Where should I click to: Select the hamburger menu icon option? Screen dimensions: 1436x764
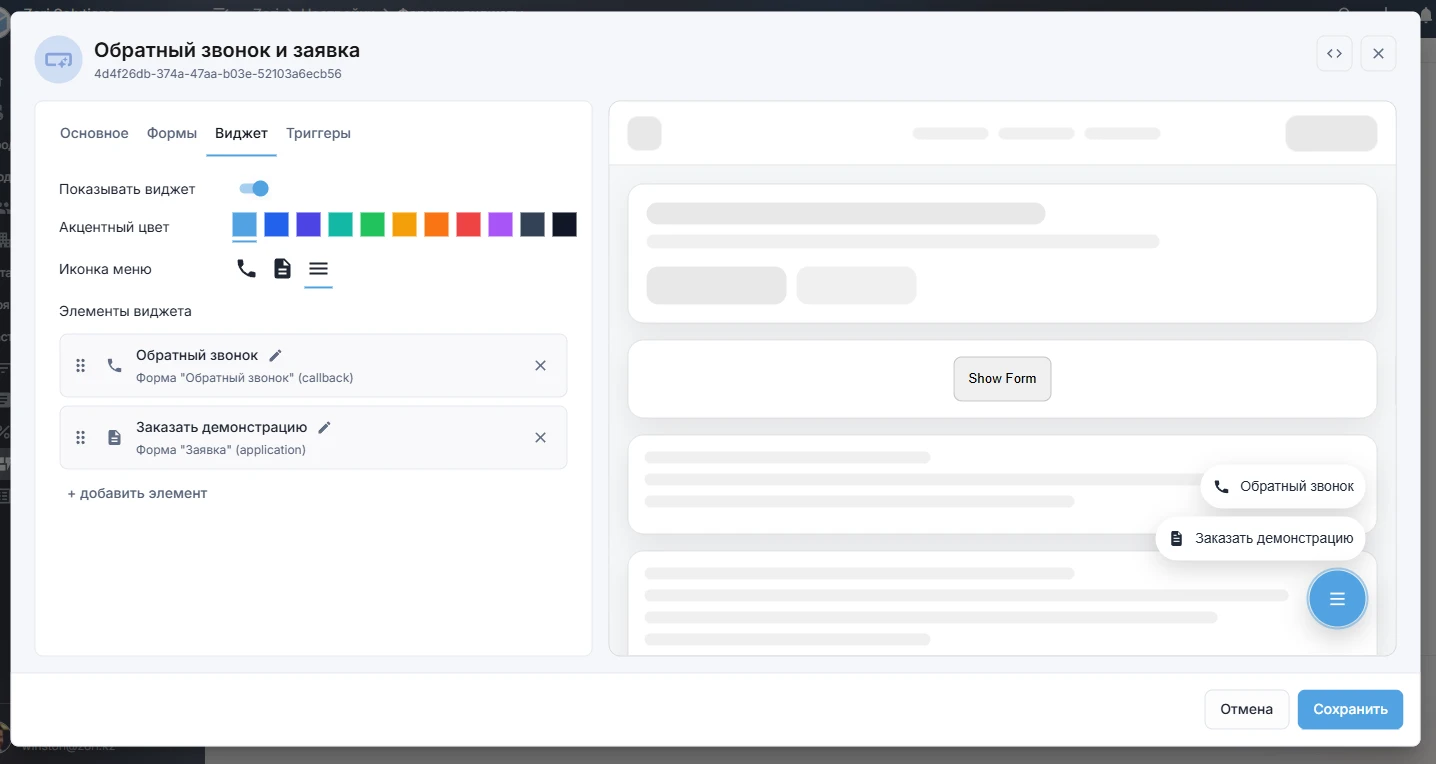point(318,269)
